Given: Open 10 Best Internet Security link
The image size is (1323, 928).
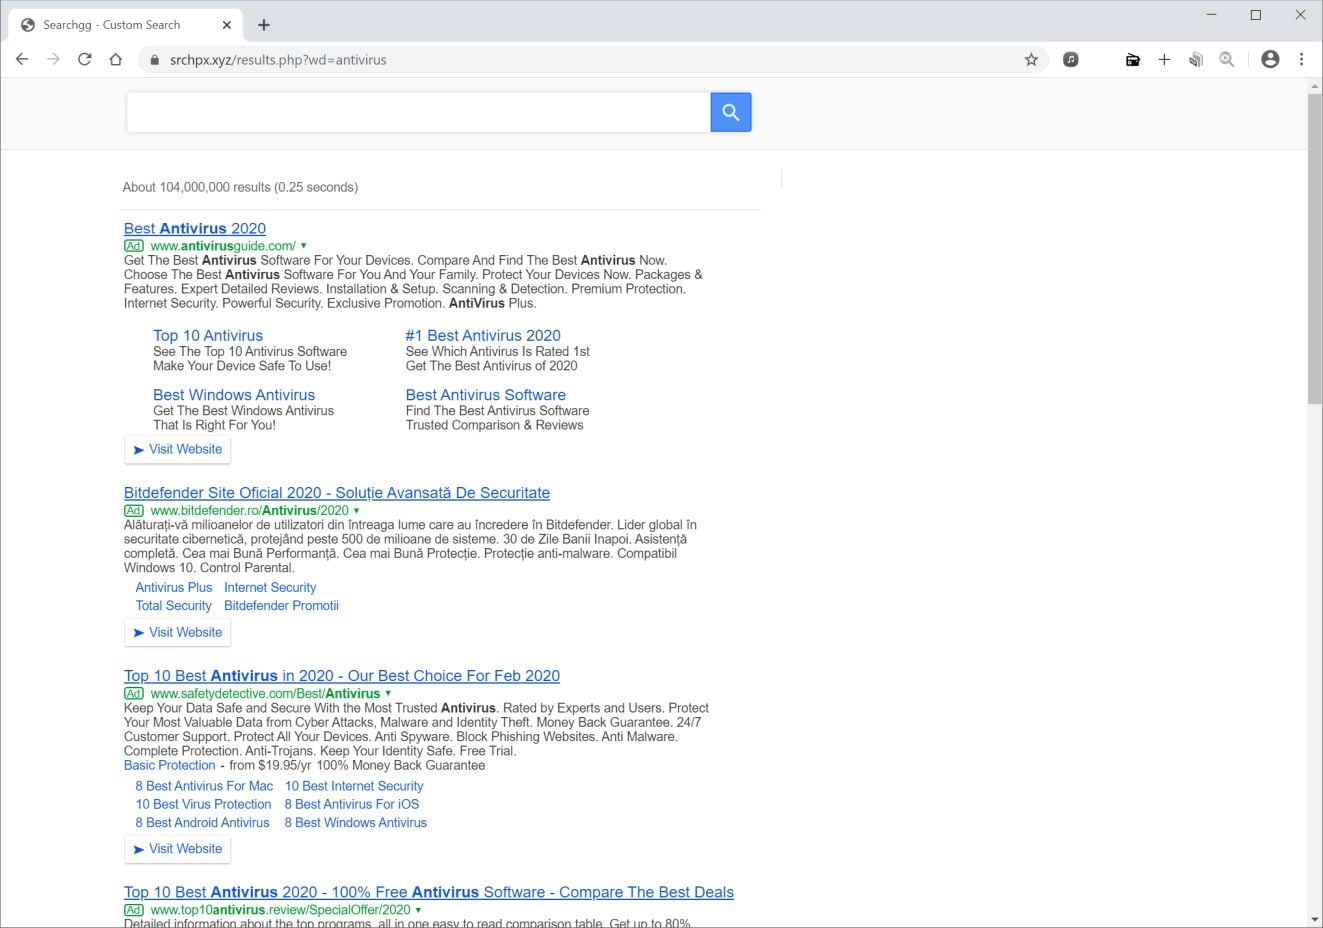Looking at the screenshot, I should tap(354, 787).
